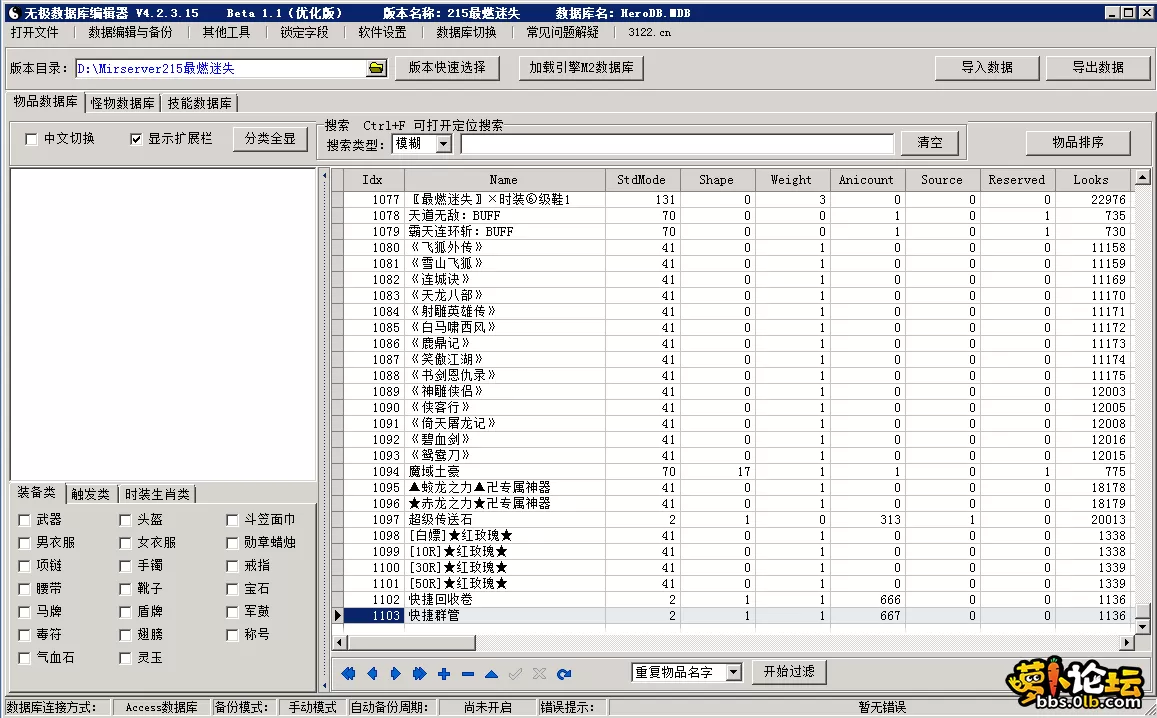Check the 武器 filter

click(x=24, y=520)
